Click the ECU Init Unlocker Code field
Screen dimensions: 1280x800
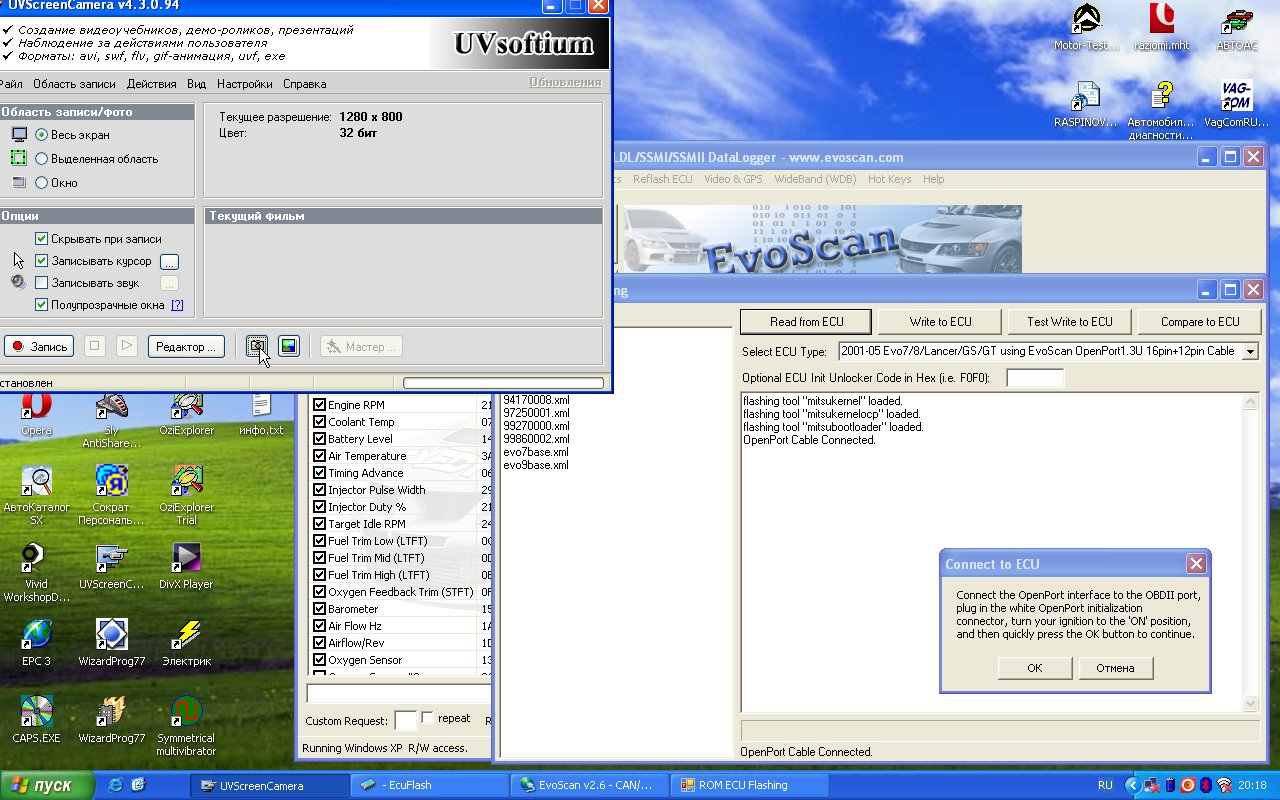coord(1035,378)
